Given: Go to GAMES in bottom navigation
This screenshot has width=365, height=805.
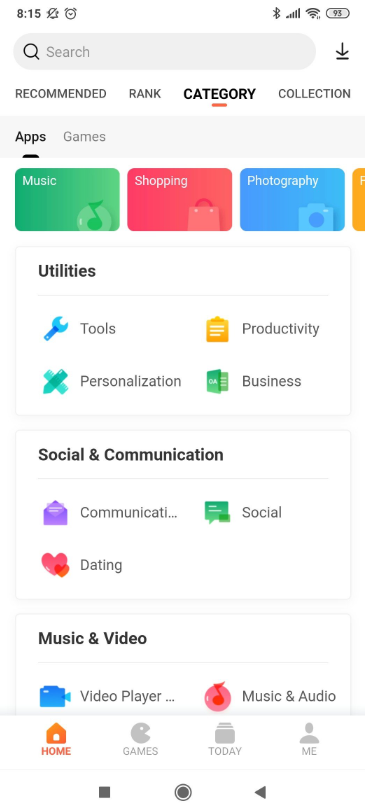Looking at the screenshot, I should 140,739.
